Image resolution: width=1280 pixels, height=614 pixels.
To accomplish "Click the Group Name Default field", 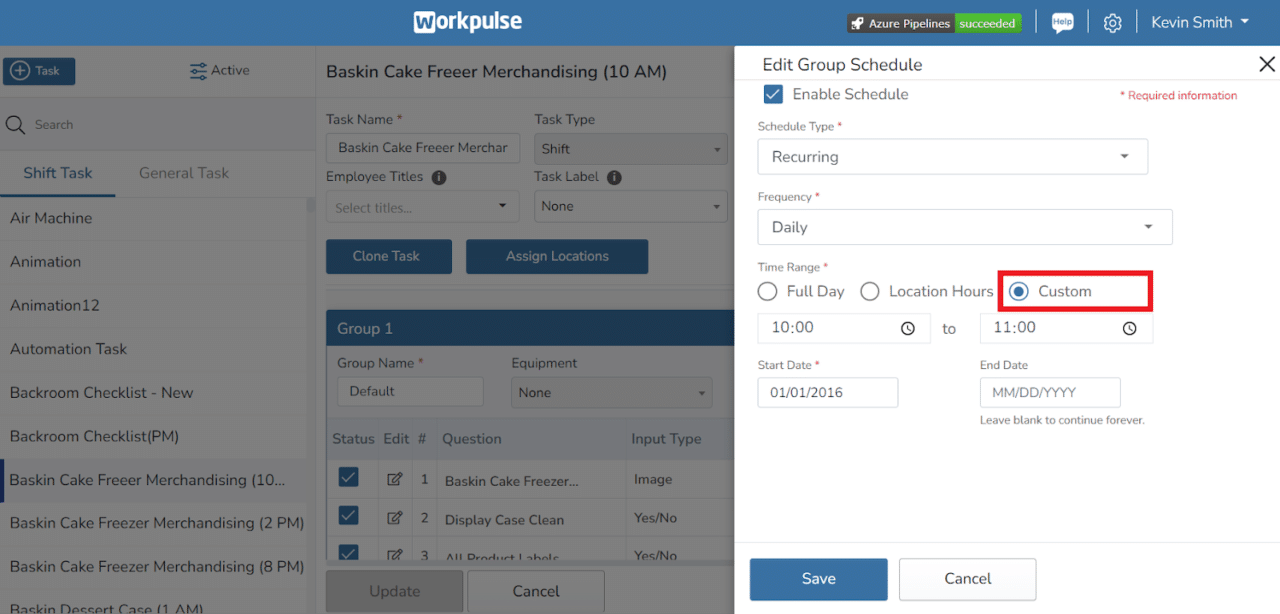I will (410, 392).
